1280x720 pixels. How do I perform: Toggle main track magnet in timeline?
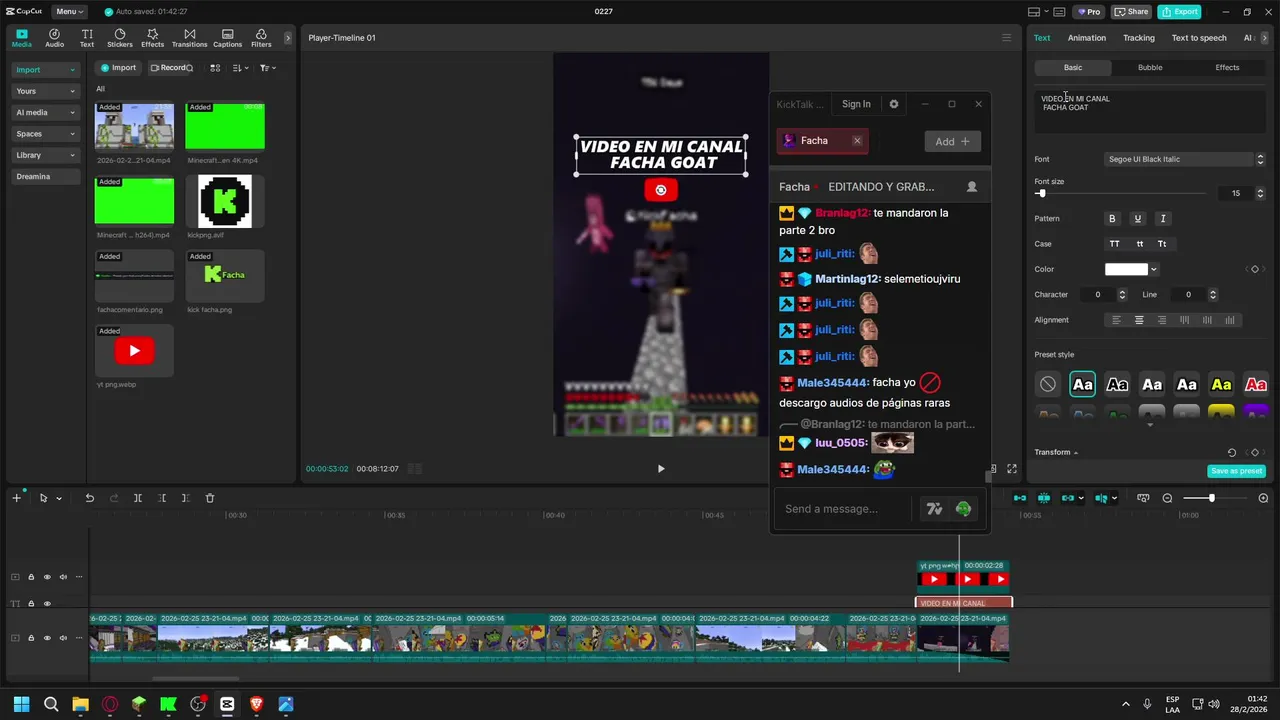1019,498
